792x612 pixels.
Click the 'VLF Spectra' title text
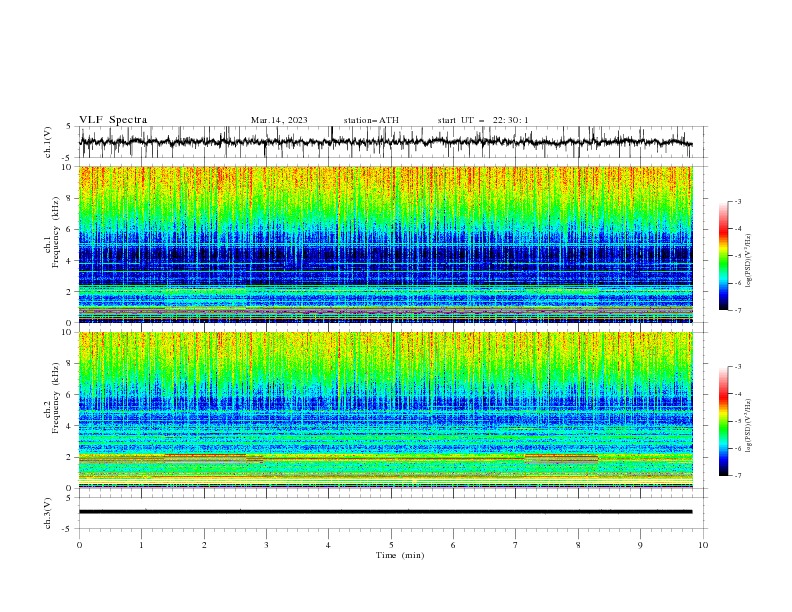(113, 120)
